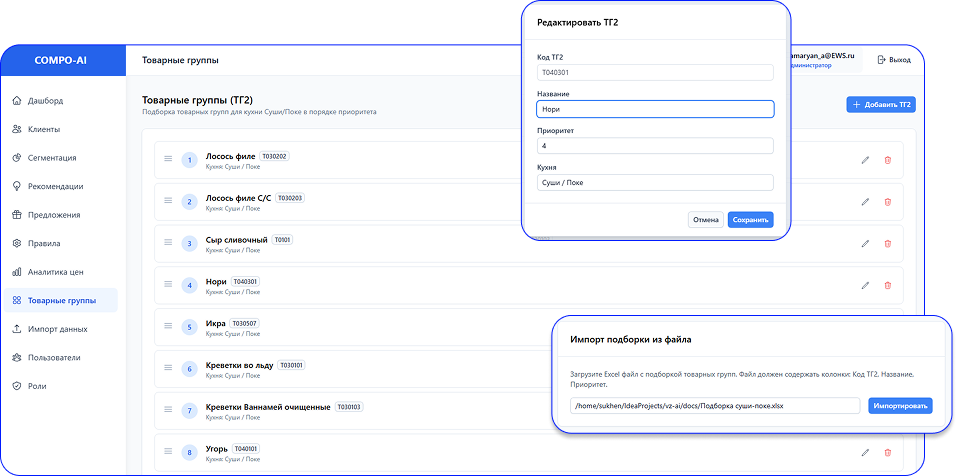
Task: Click the edit pencil for Лосось филе
Action: tap(865, 160)
